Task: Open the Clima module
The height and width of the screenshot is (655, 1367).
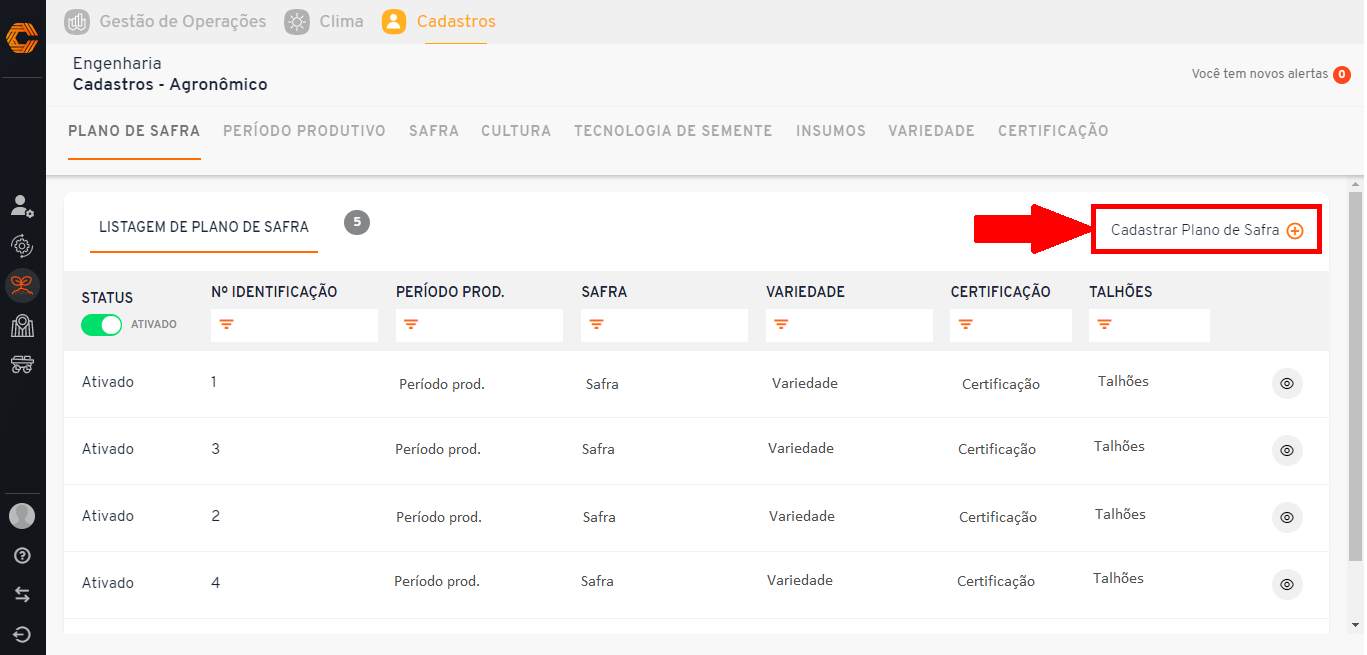Action: (x=341, y=21)
